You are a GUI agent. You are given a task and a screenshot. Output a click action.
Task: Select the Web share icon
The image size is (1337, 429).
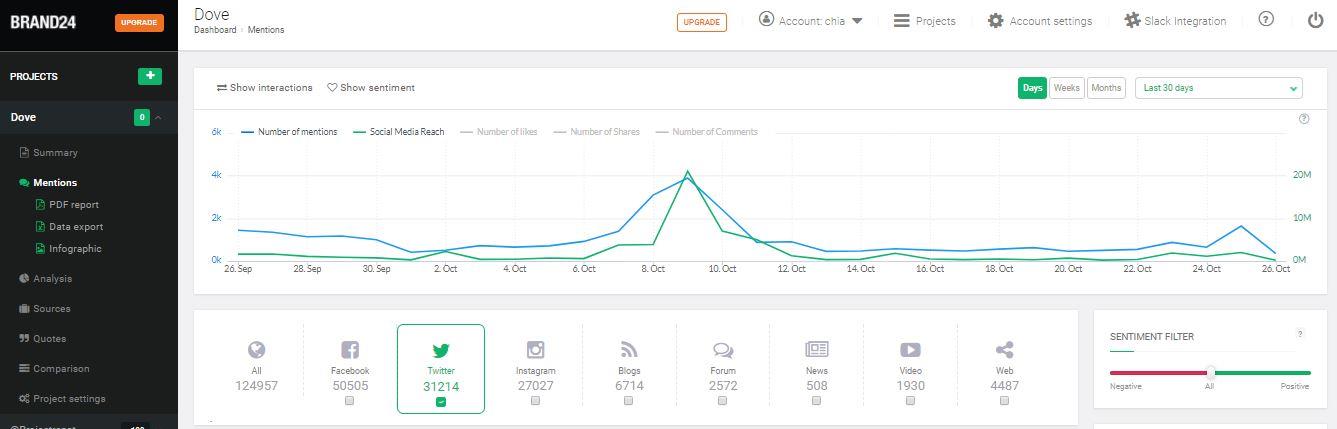tap(1004, 349)
